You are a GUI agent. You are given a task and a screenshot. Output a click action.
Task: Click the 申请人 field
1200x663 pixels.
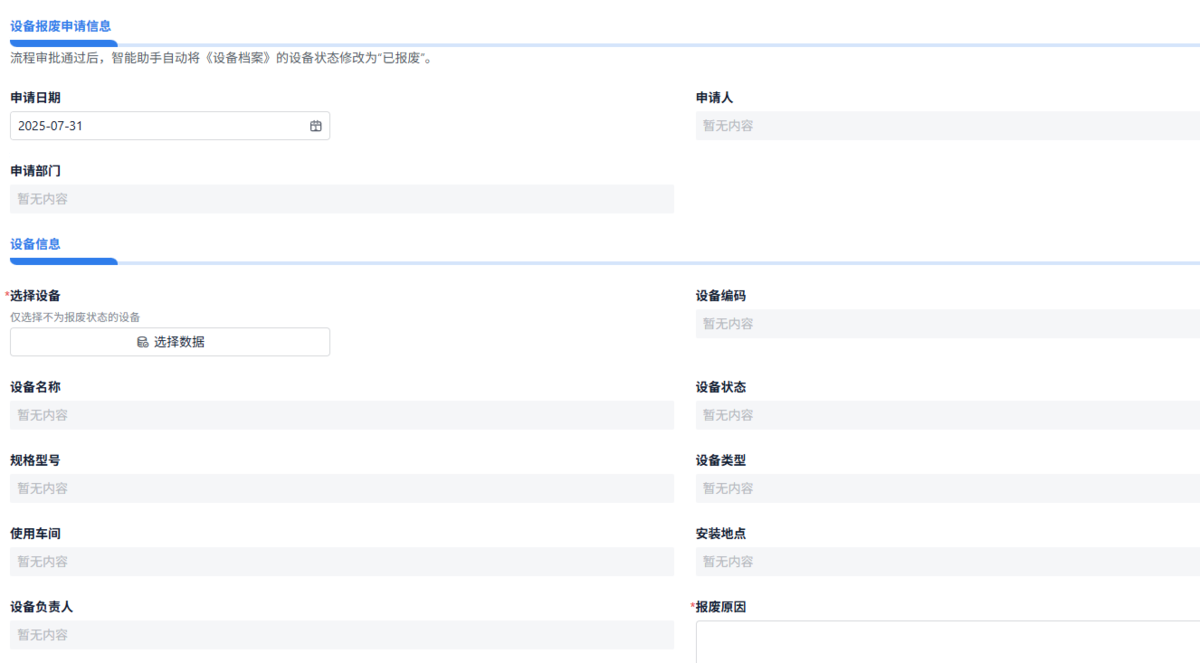point(940,125)
